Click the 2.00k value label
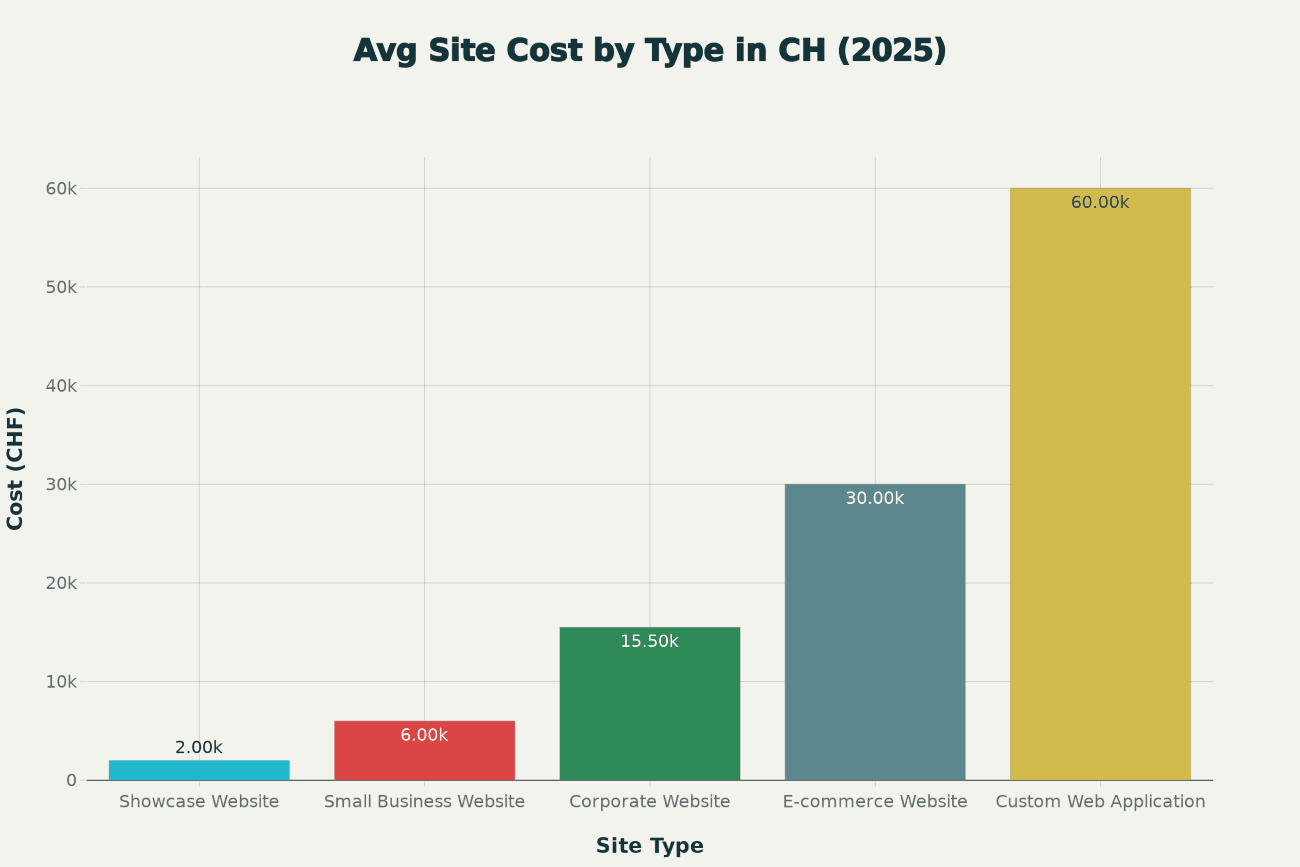 click(x=199, y=748)
